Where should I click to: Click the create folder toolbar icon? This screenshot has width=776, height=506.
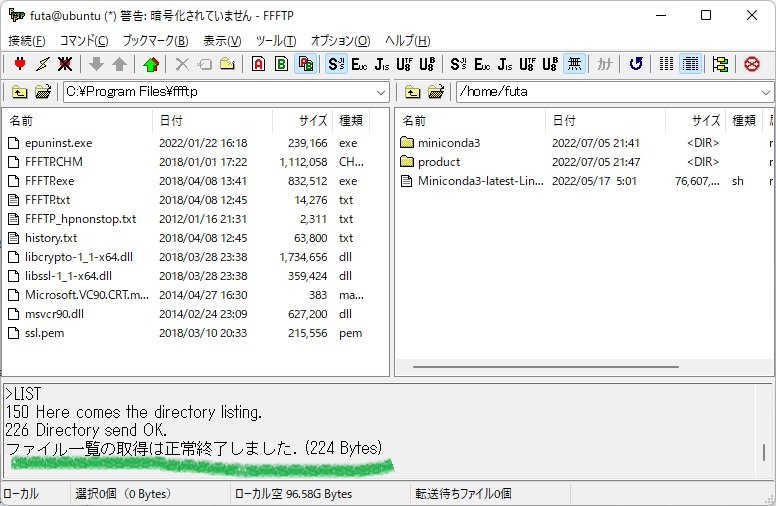(228, 64)
